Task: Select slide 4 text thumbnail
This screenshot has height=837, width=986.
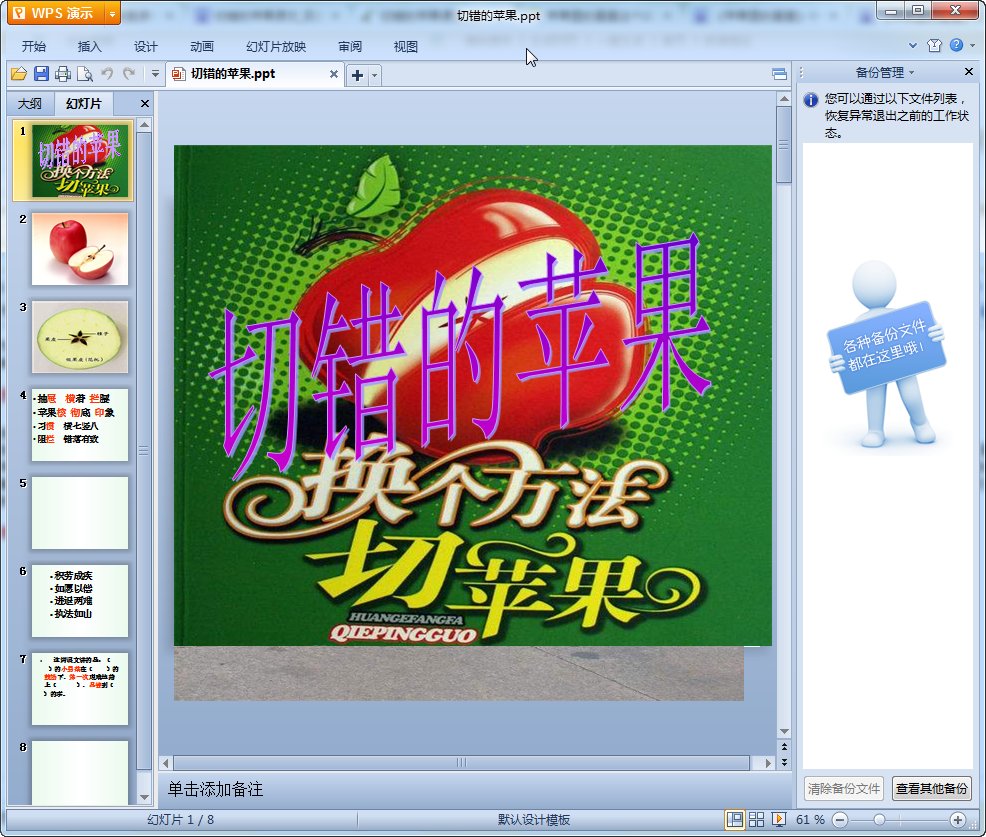Action: (x=80, y=425)
